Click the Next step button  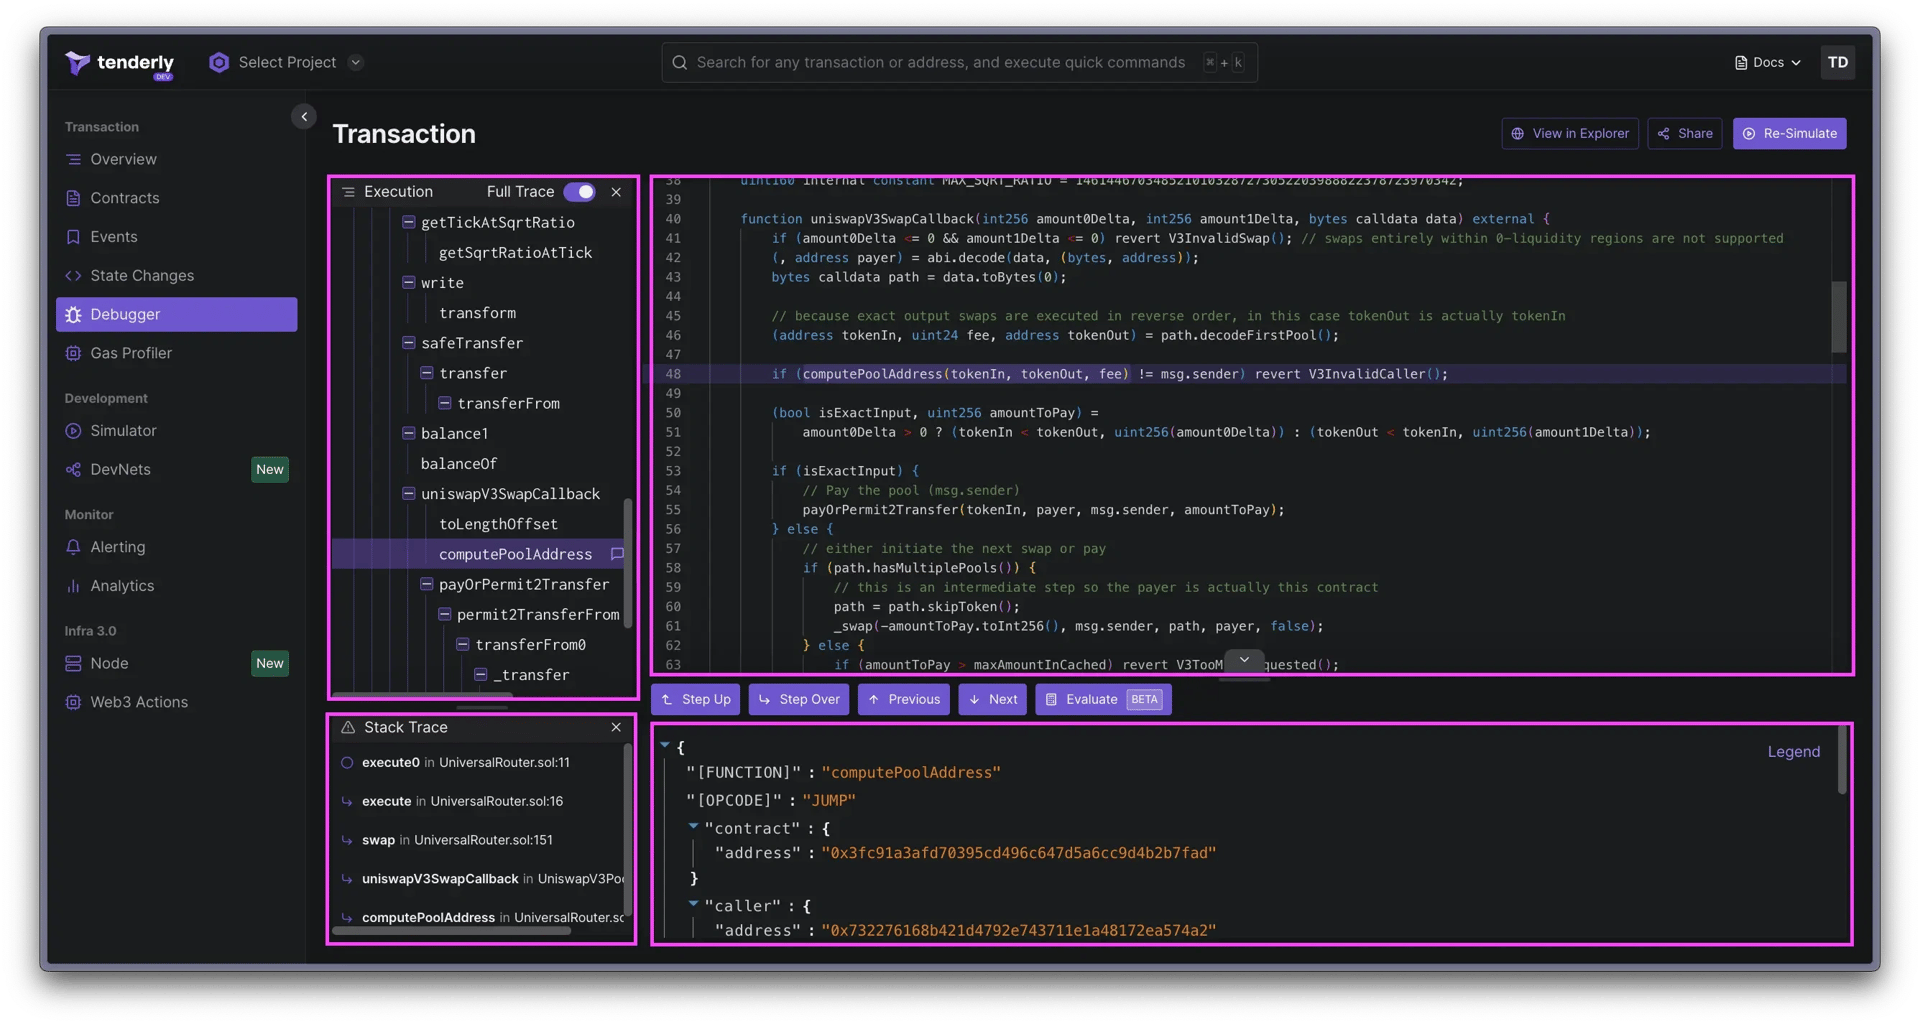coord(993,700)
